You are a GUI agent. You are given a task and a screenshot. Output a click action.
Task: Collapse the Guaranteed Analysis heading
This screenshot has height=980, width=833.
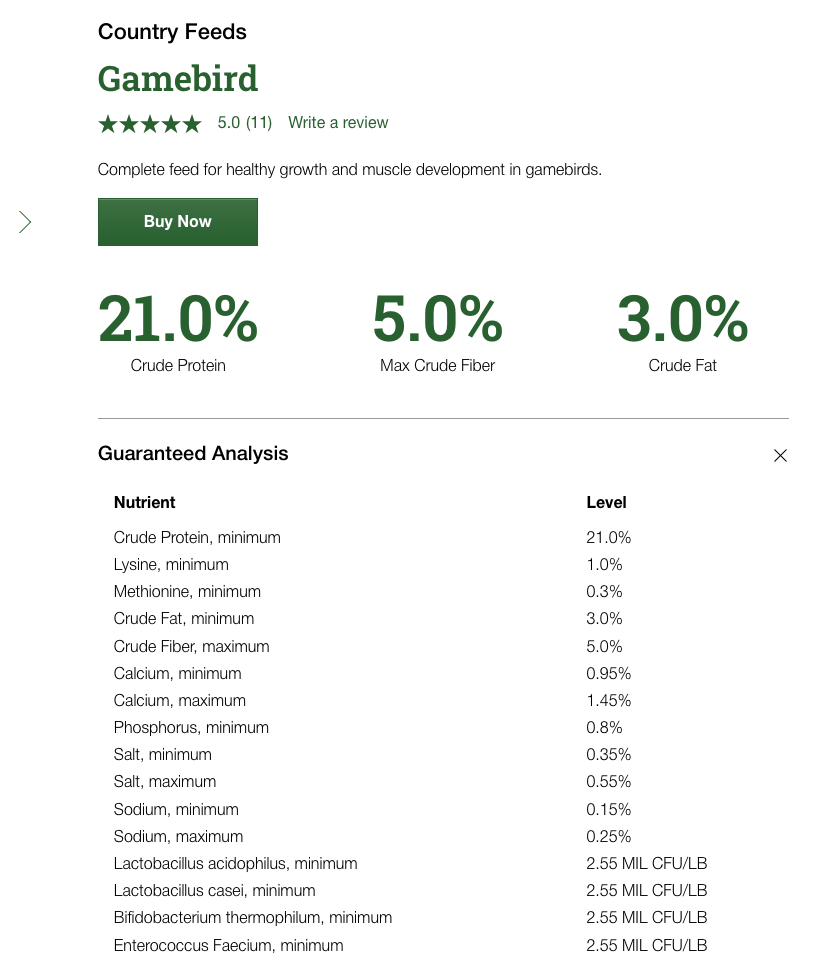(x=193, y=454)
